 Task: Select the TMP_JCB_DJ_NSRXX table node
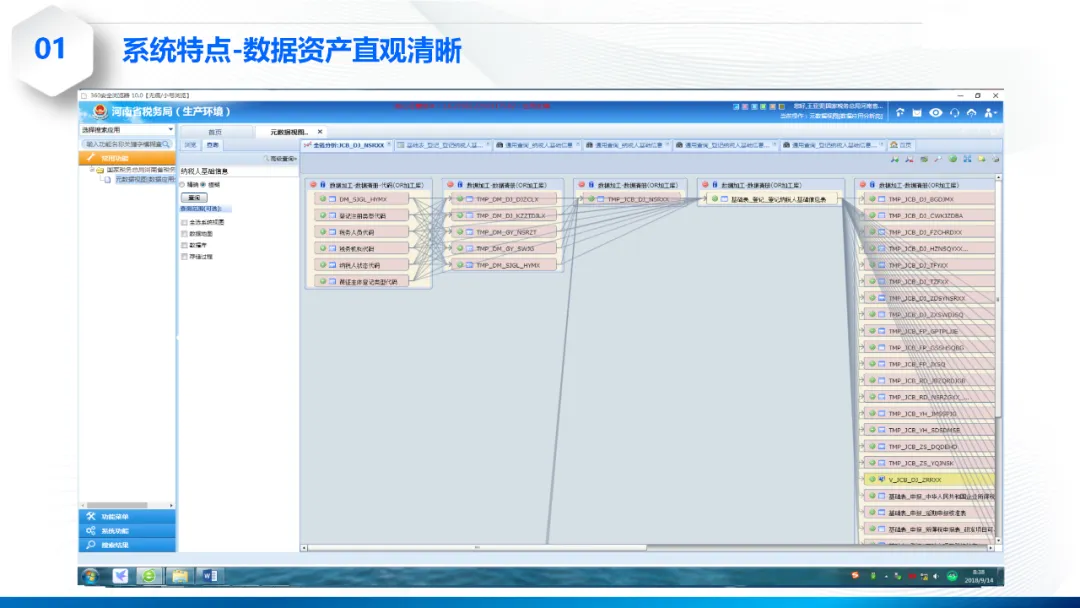632,199
